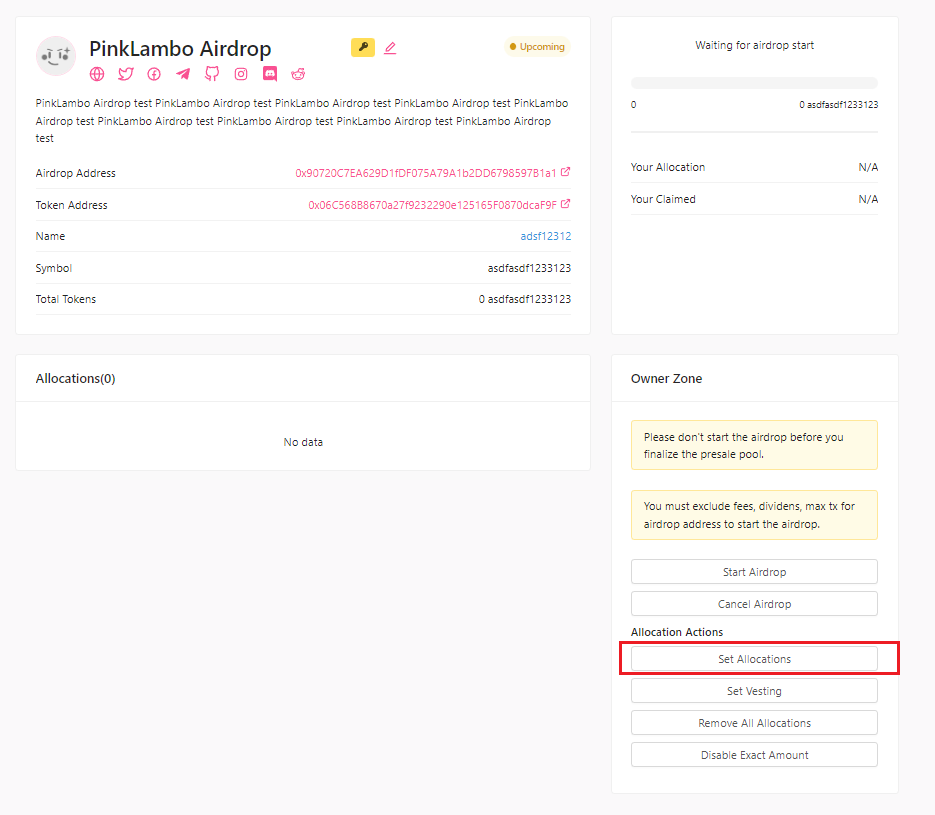This screenshot has height=815, width=935.
Task: Open the Facebook social icon
Action: tap(154, 74)
